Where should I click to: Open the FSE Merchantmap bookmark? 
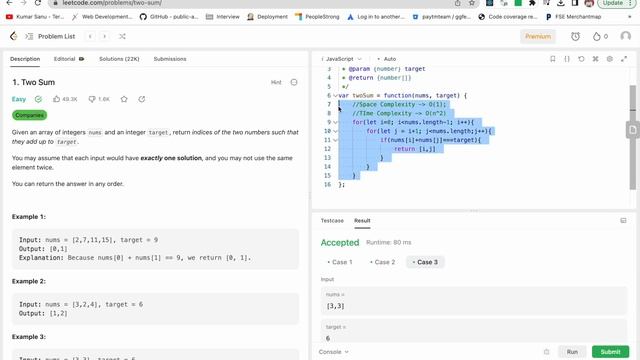(573, 17)
